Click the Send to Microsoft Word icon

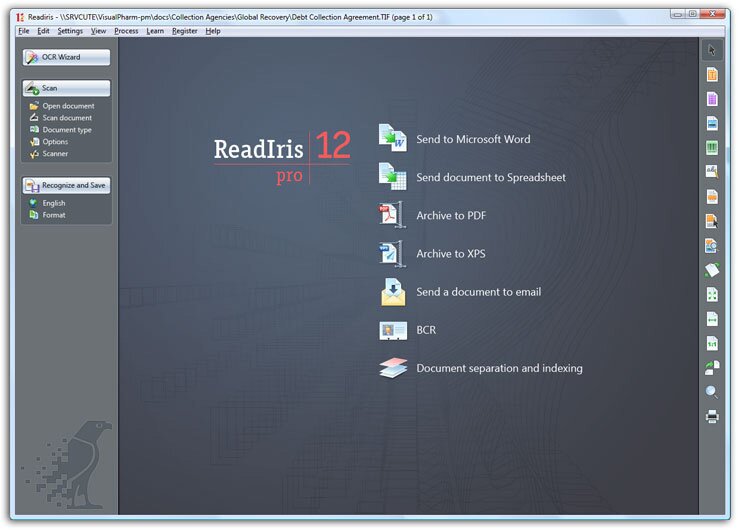(x=393, y=138)
